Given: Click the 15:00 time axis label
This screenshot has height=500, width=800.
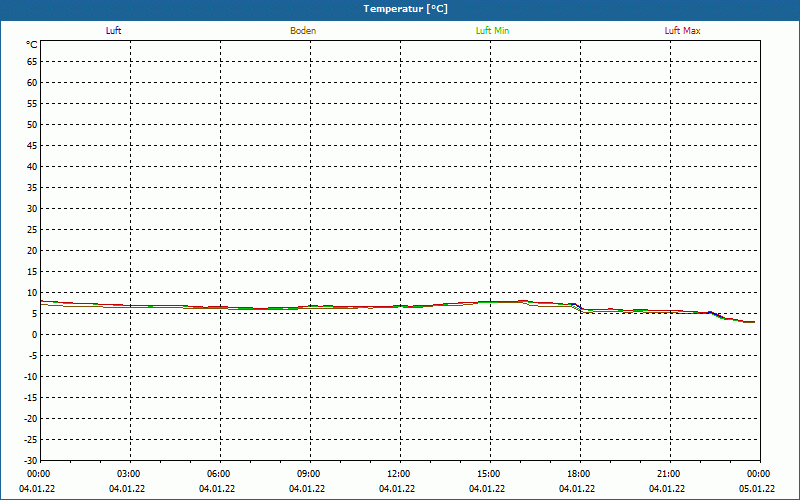Looking at the screenshot, I should click(489, 474).
